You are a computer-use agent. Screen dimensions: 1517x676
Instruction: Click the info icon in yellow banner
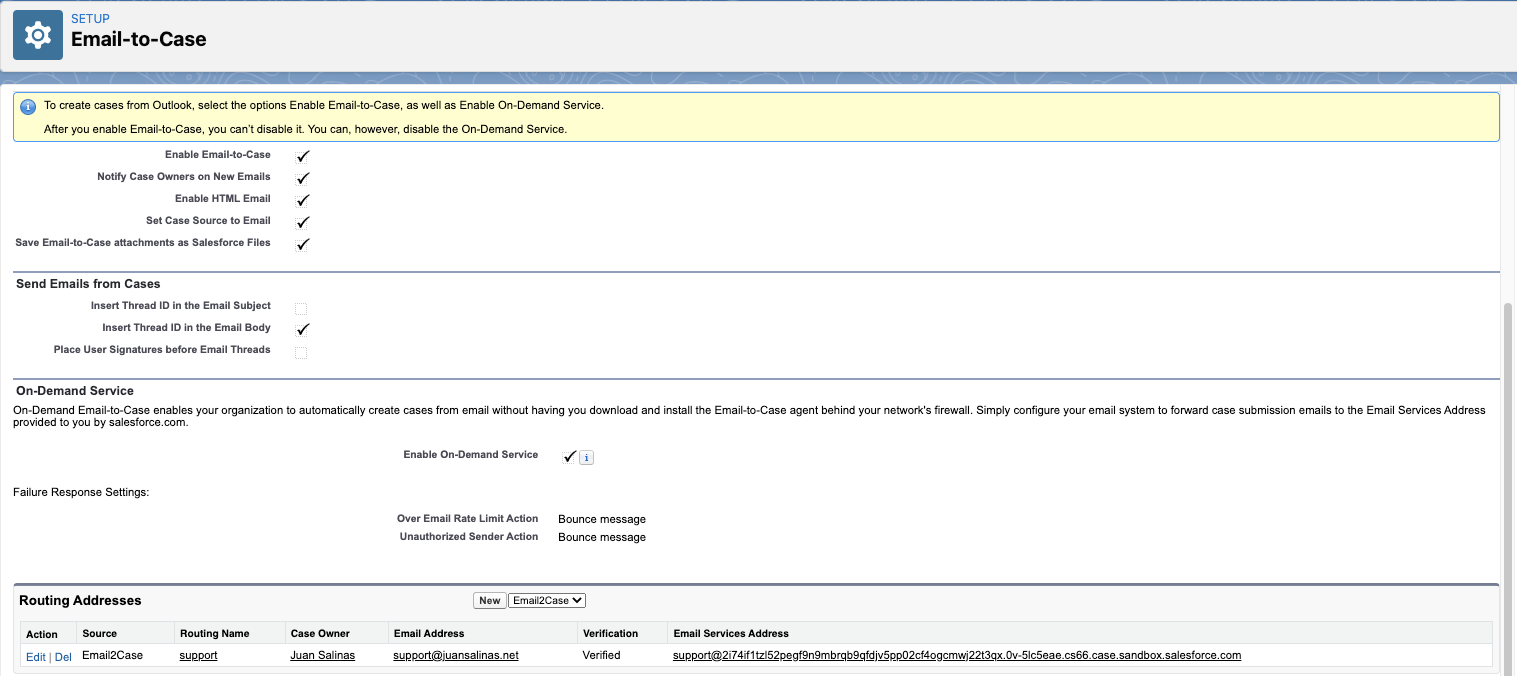pos(28,105)
